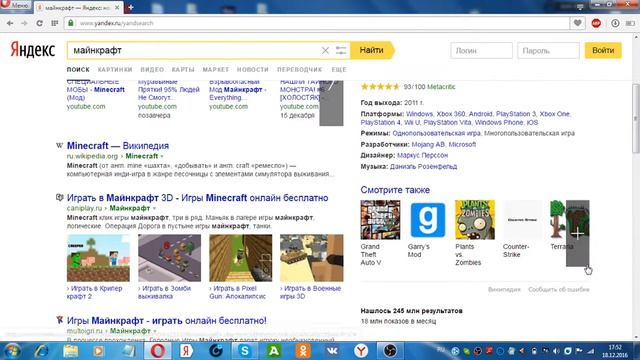Switch to the ВИДЕО tab
640x360 pixels.
pos(152,69)
